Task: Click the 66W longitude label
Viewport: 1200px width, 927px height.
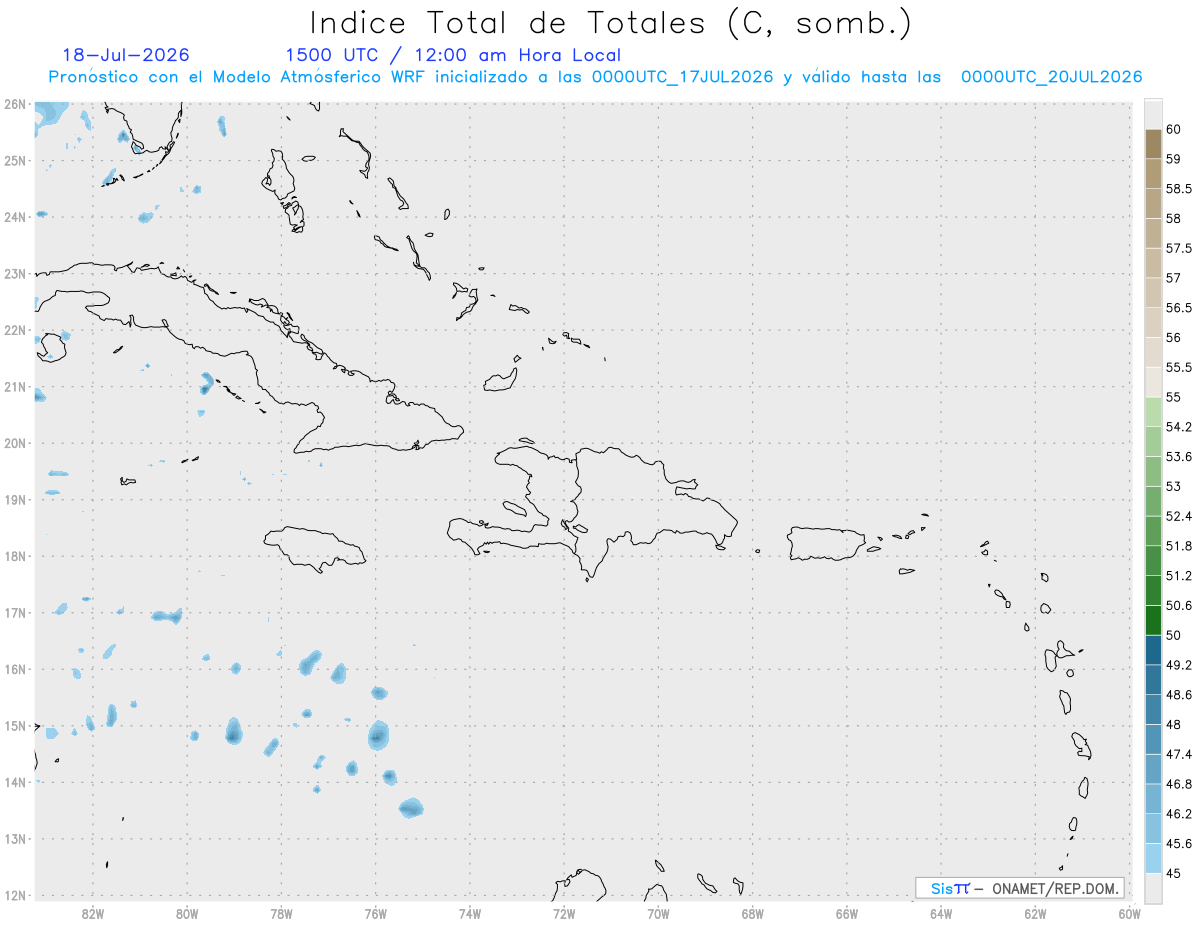Action: click(847, 913)
